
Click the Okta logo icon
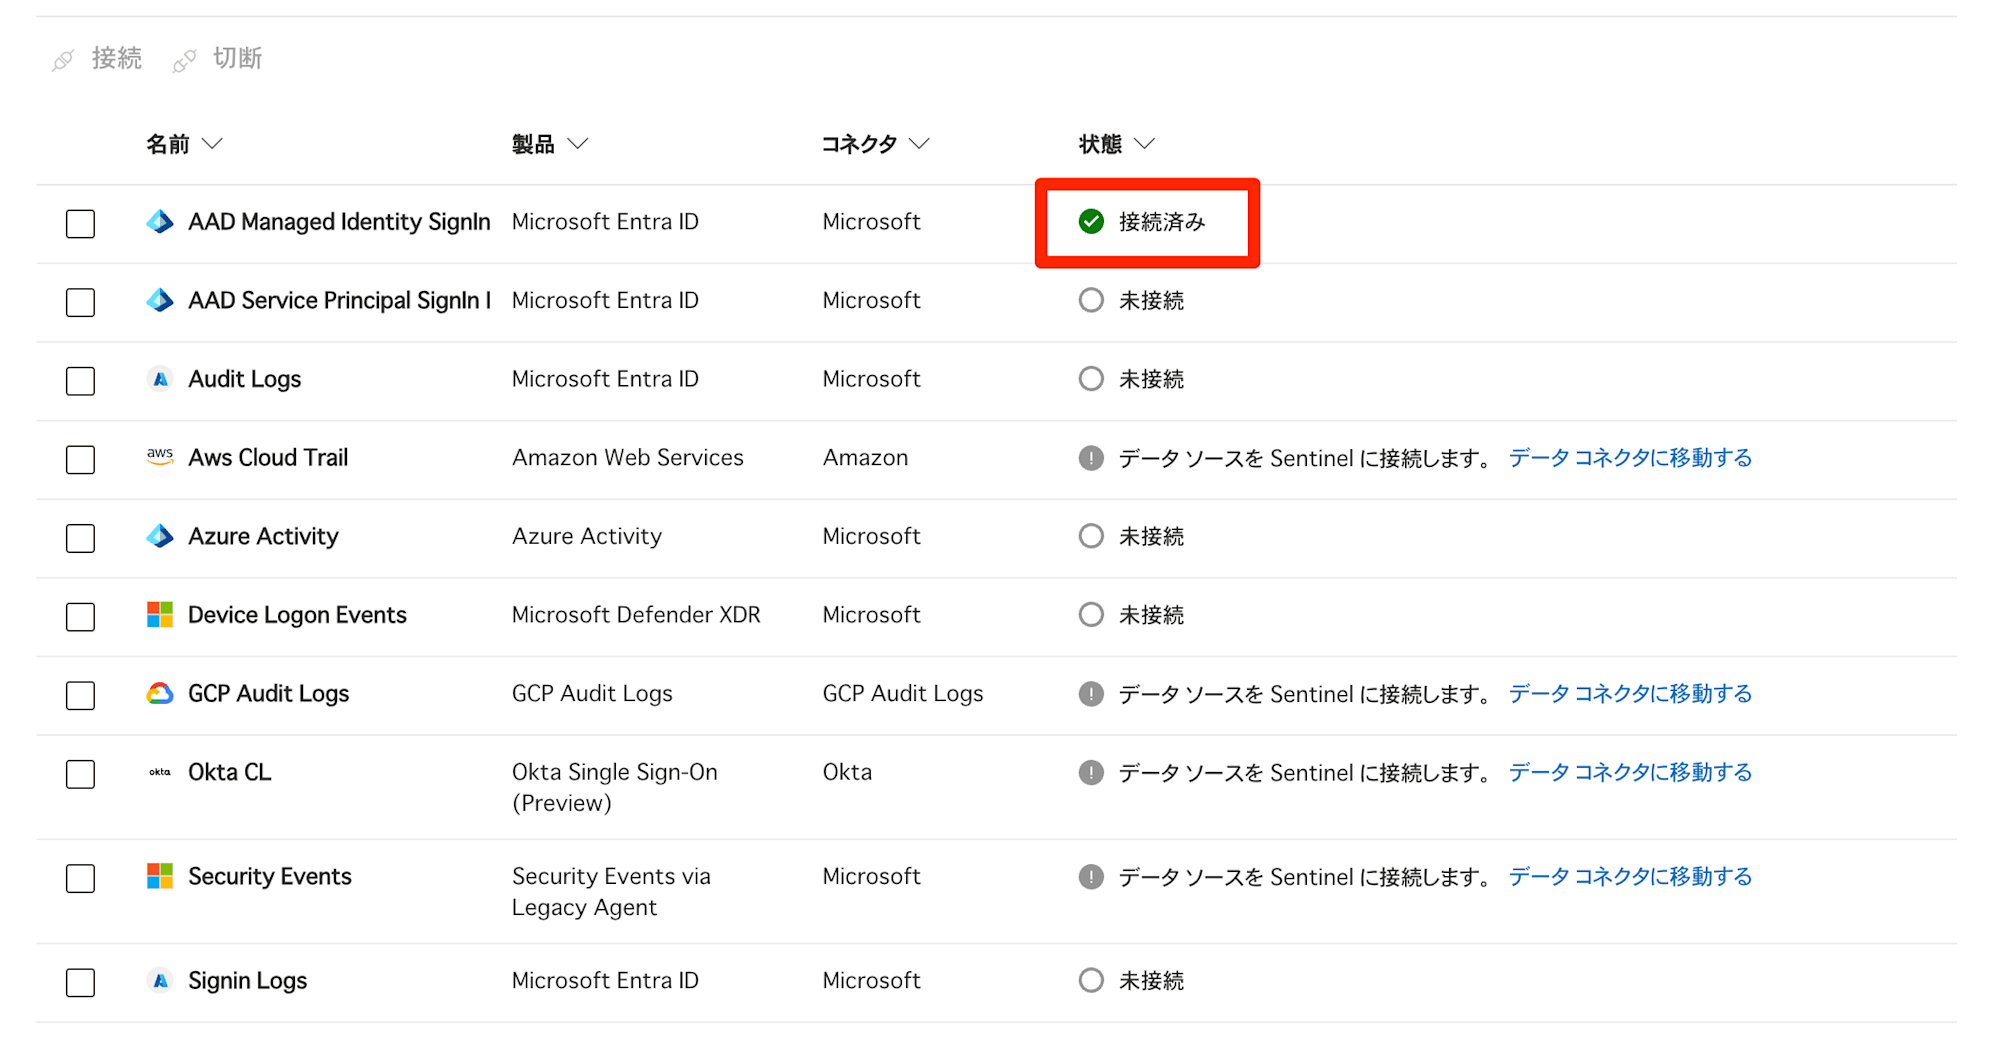160,772
